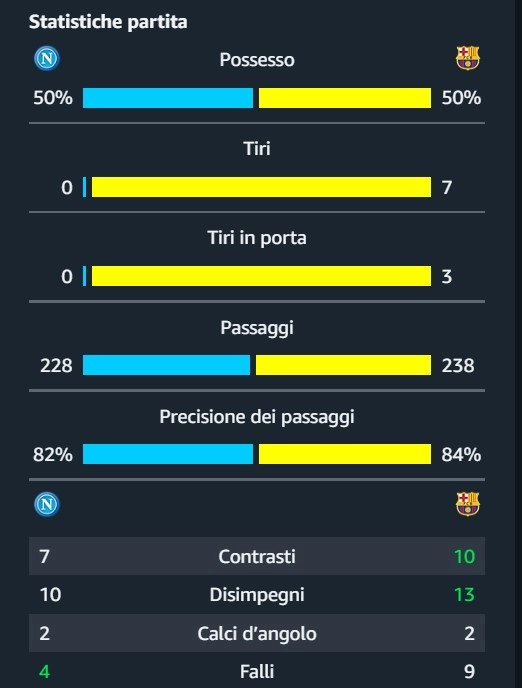Screen dimensions: 522x688
Task: Click the Barcelona crest above the Contrasti table
Action: pos(468,504)
